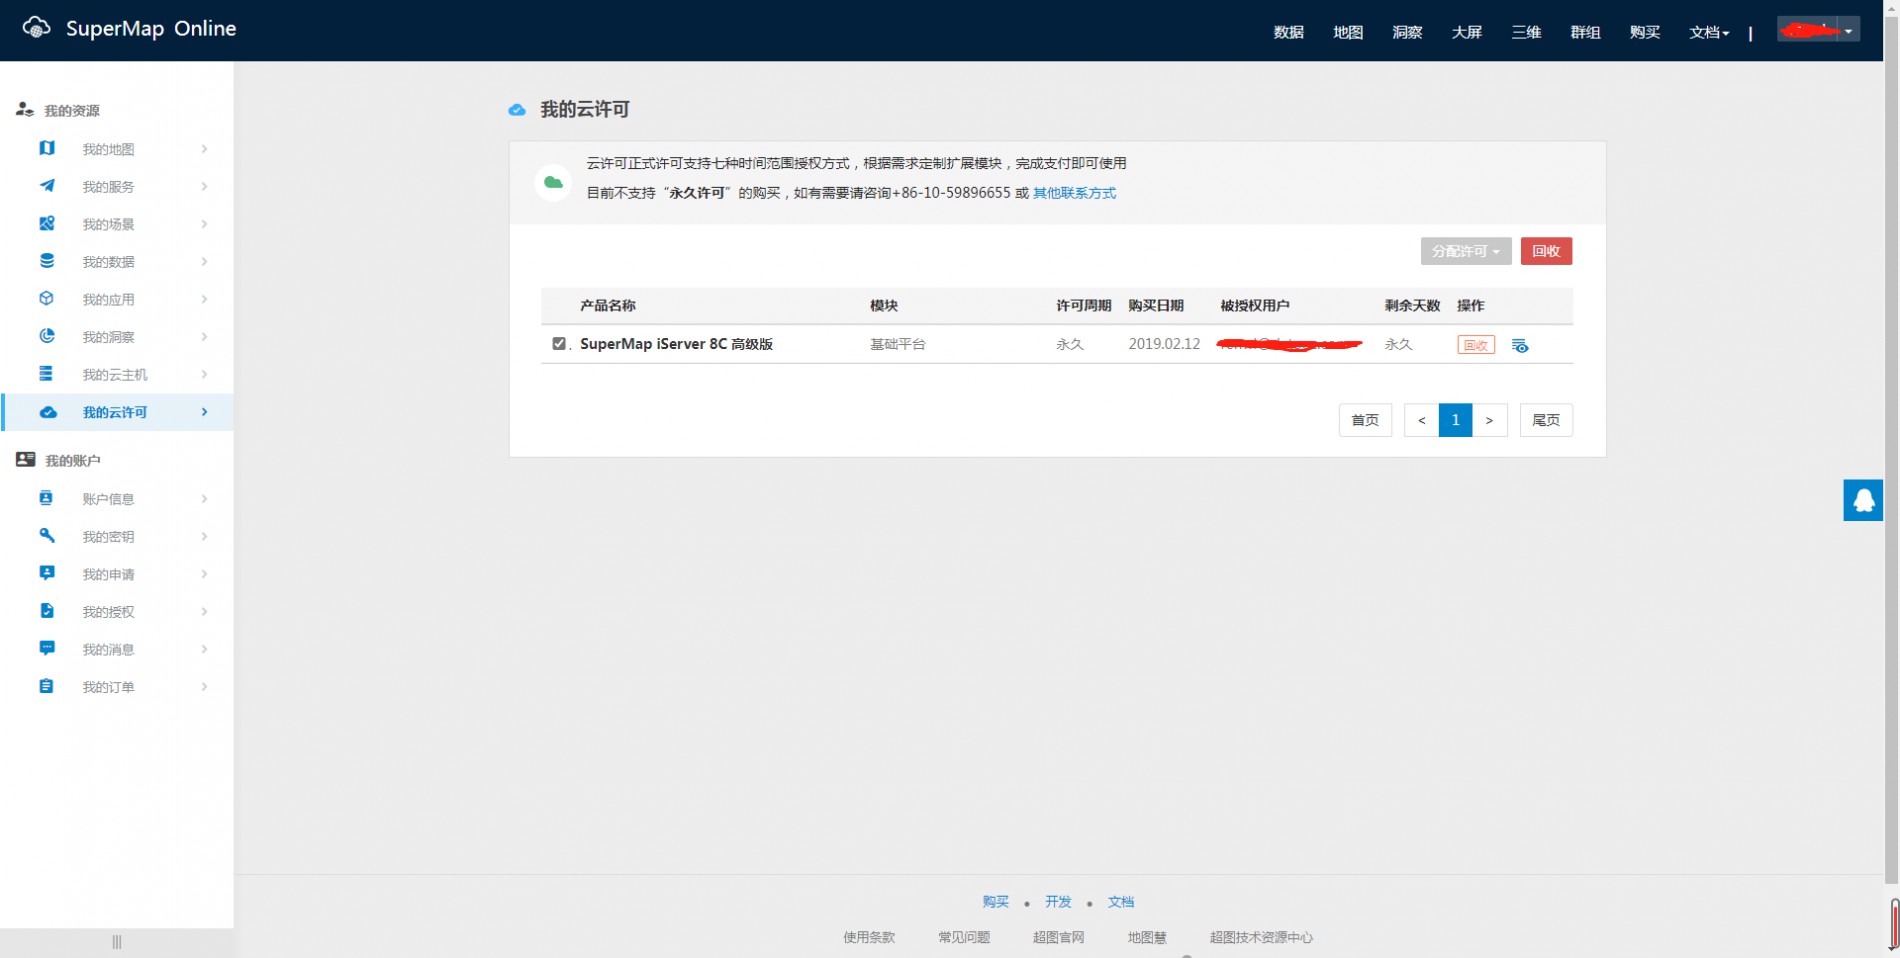Expand the 我的地图 chevron
1900x958 pixels.
[x=204, y=149]
